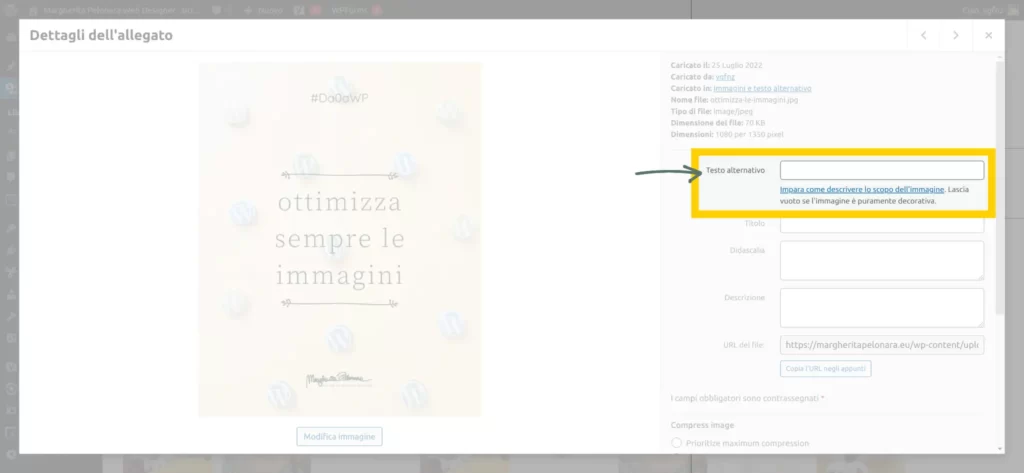Click the Testo alternativo input field
The image size is (1024, 473).
[882, 170]
